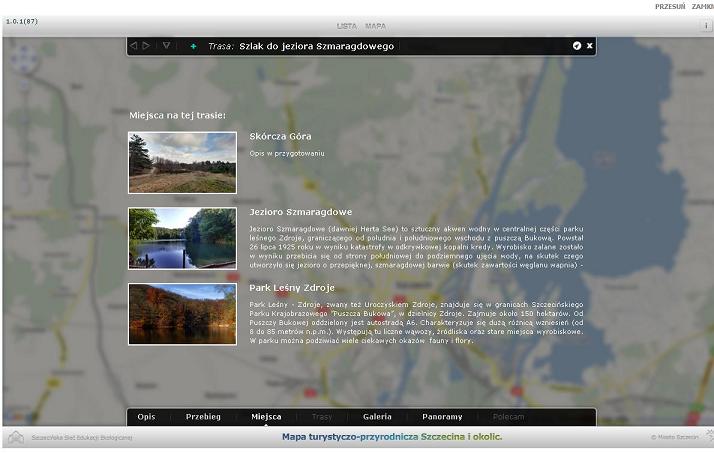The height and width of the screenshot is (453, 714).
Task: Open Skórcza Góra photo thumbnail
Action: click(182, 162)
